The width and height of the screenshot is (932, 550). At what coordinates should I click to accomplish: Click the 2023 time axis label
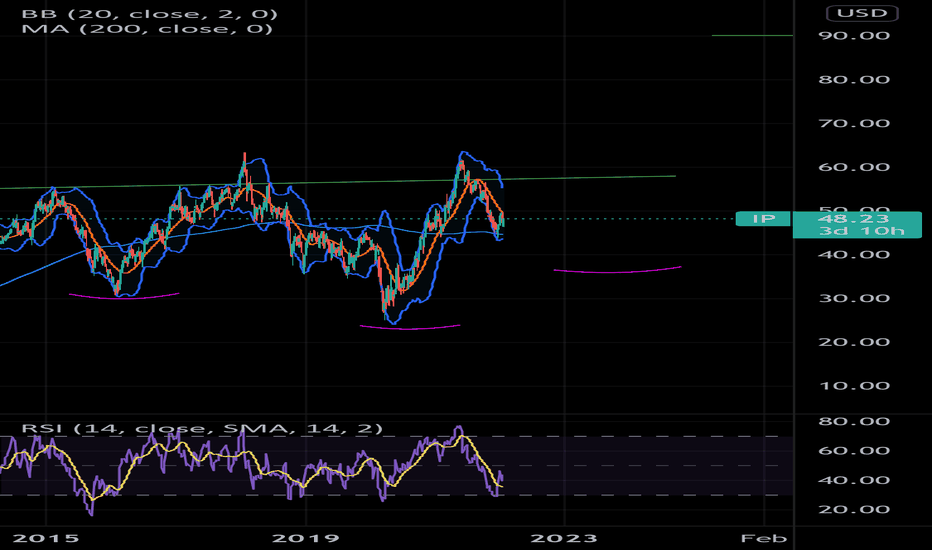click(x=563, y=538)
